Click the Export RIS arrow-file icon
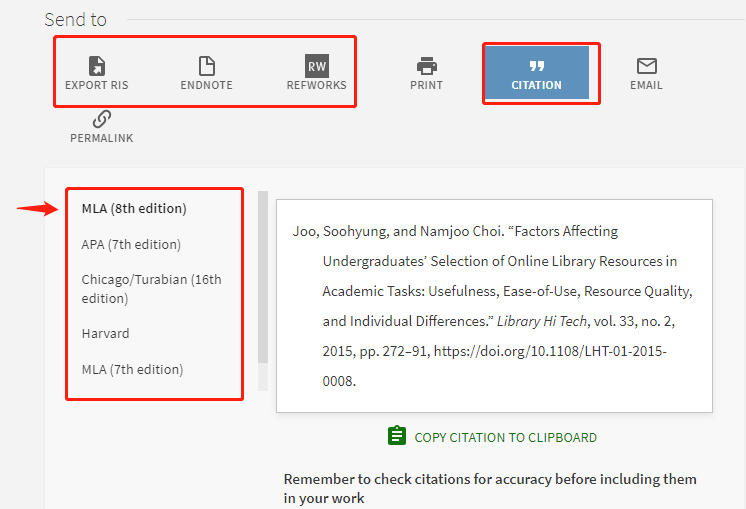The image size is (746, 509). 97,66
